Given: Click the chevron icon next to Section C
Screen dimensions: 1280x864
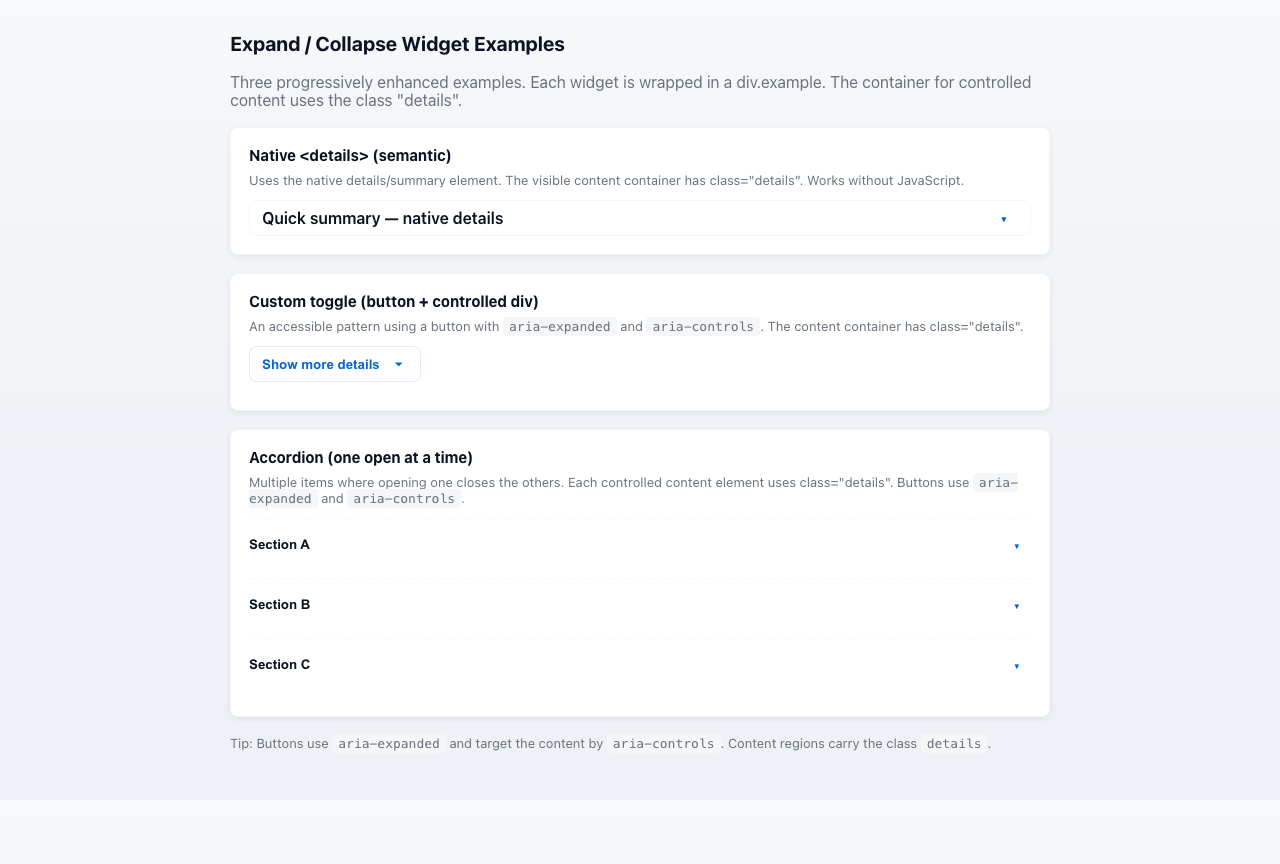Looking at the screenshot, I should [x=1017, y=666].
